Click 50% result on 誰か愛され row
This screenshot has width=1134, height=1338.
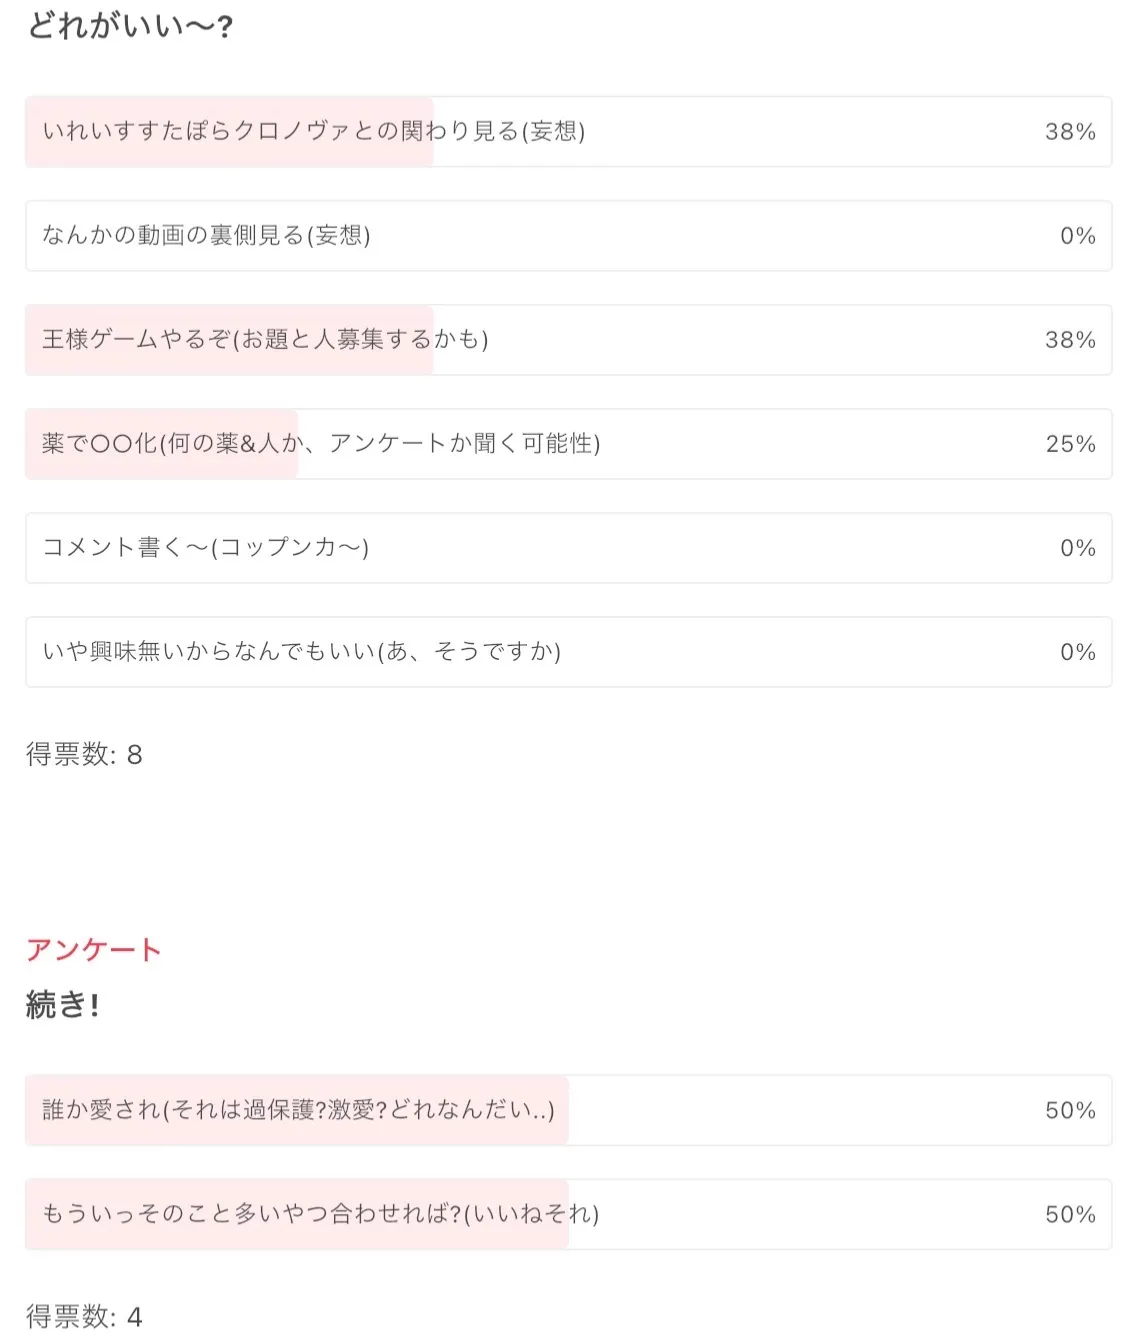[x=1070, y=1110]
